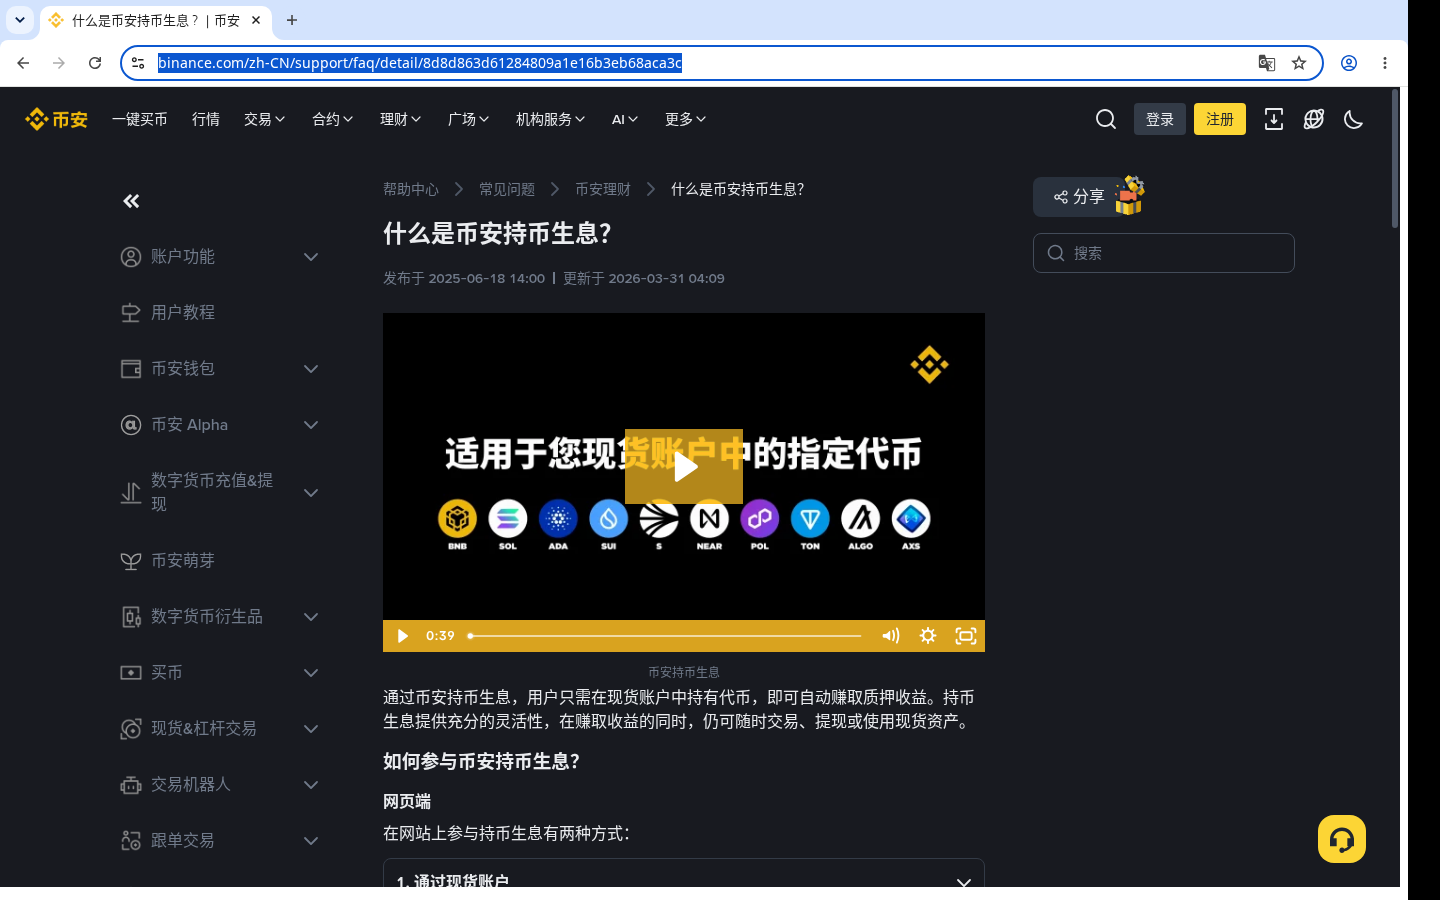Reload the page

tap(95, 63)
